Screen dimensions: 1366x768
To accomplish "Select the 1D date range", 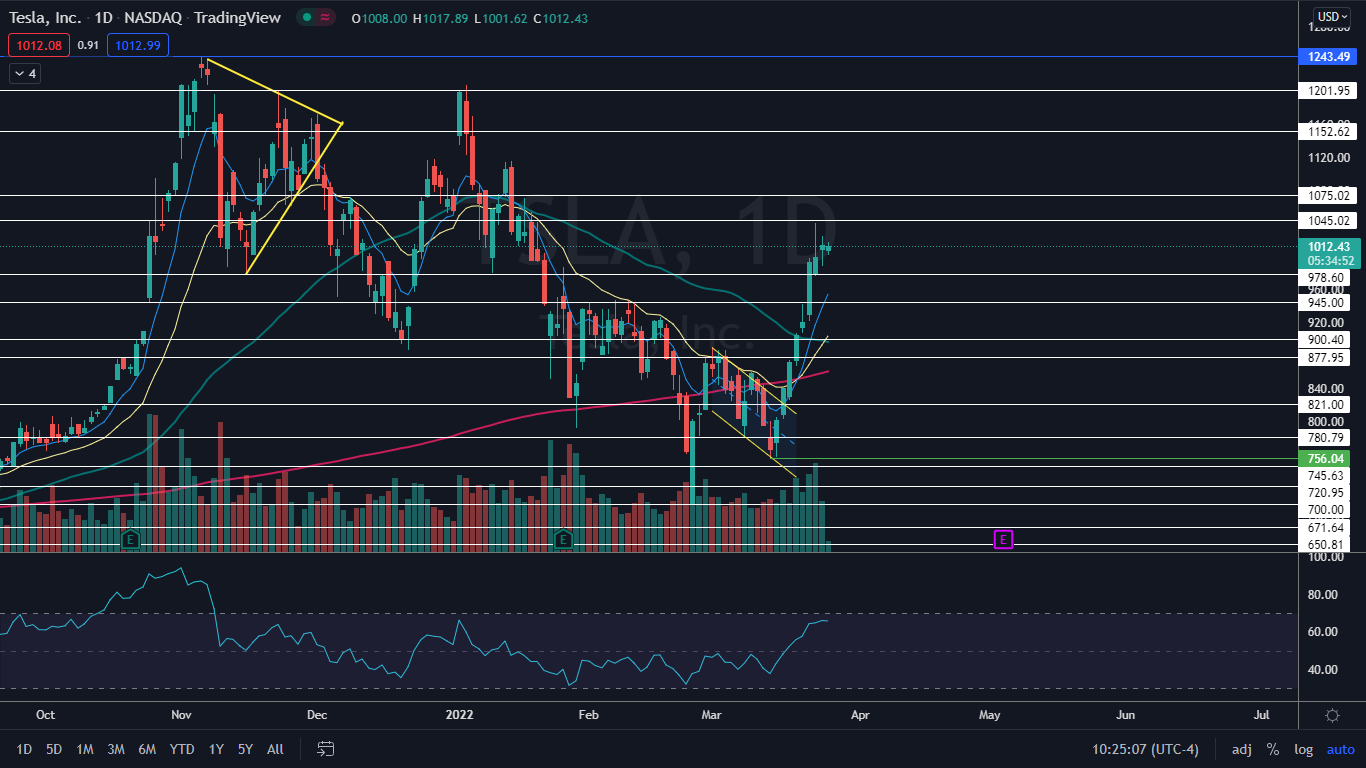I will coord(24,749).
